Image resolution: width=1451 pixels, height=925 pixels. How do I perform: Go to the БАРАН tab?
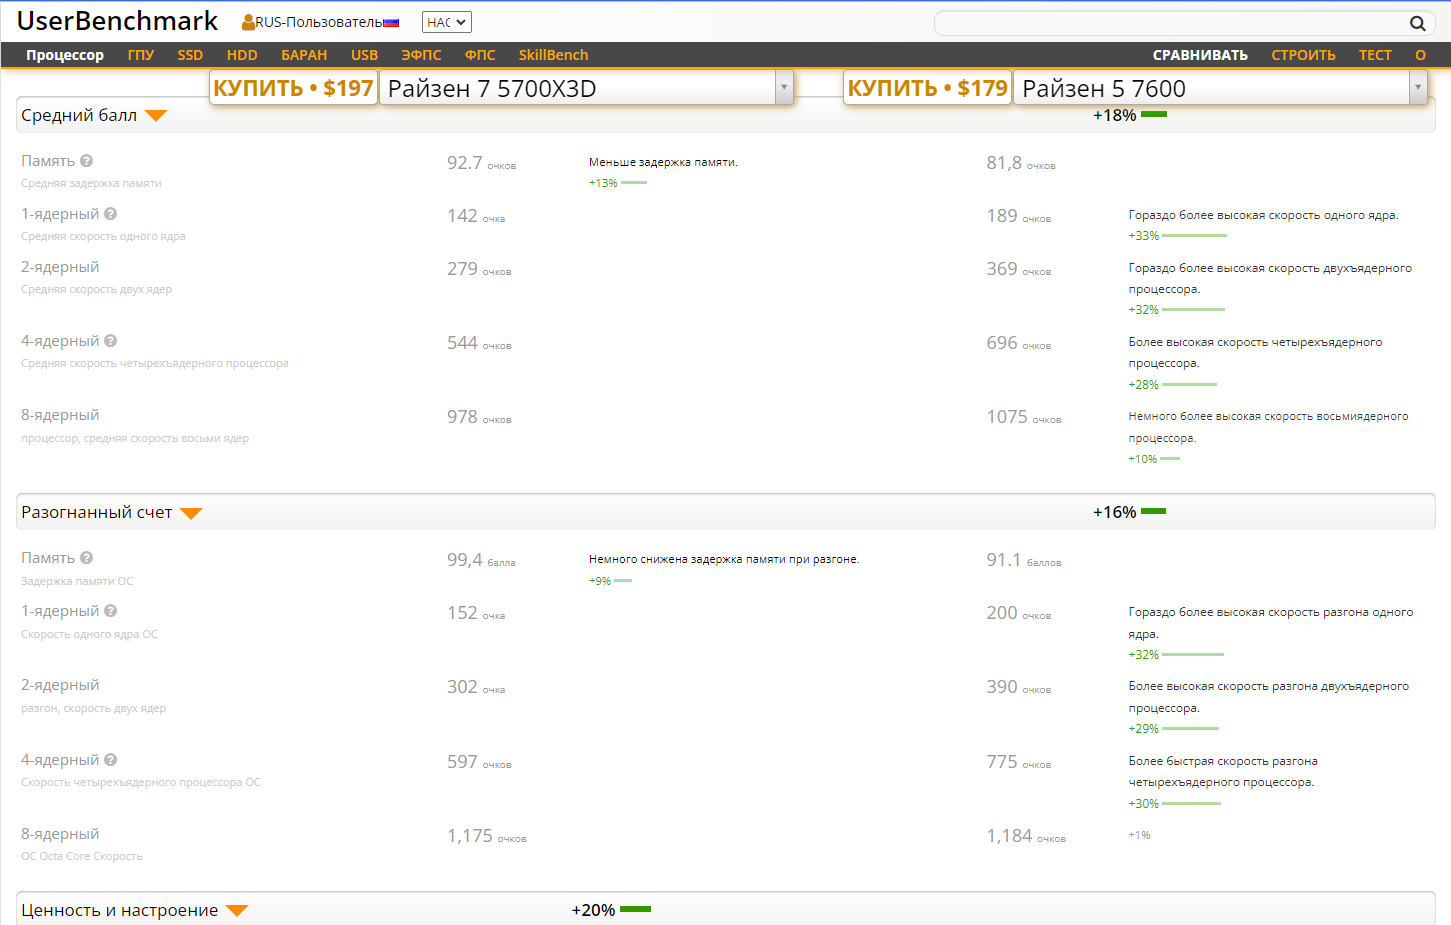pos(304,55)
